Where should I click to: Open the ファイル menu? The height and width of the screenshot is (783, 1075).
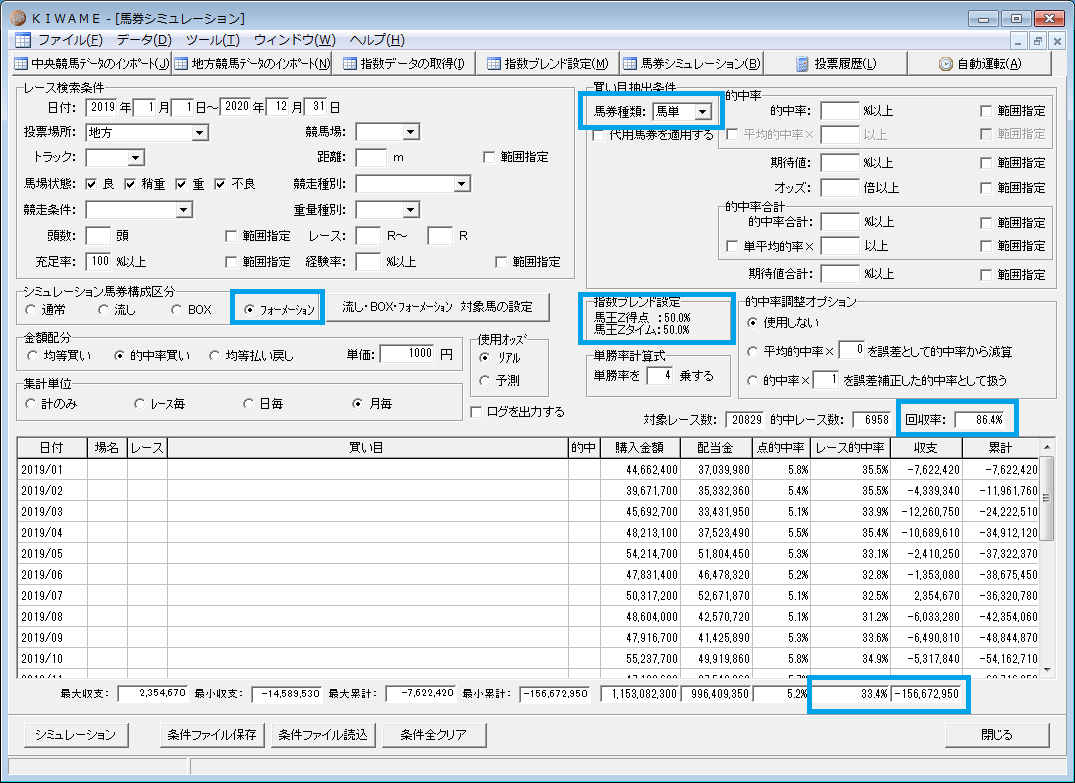click(70, 40)
